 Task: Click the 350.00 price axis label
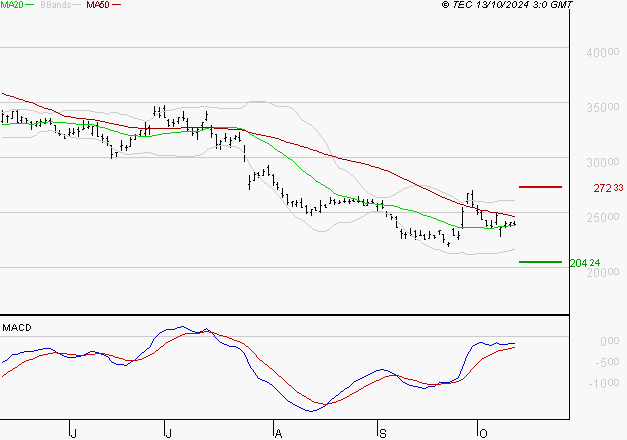click(x=603, y=107)
